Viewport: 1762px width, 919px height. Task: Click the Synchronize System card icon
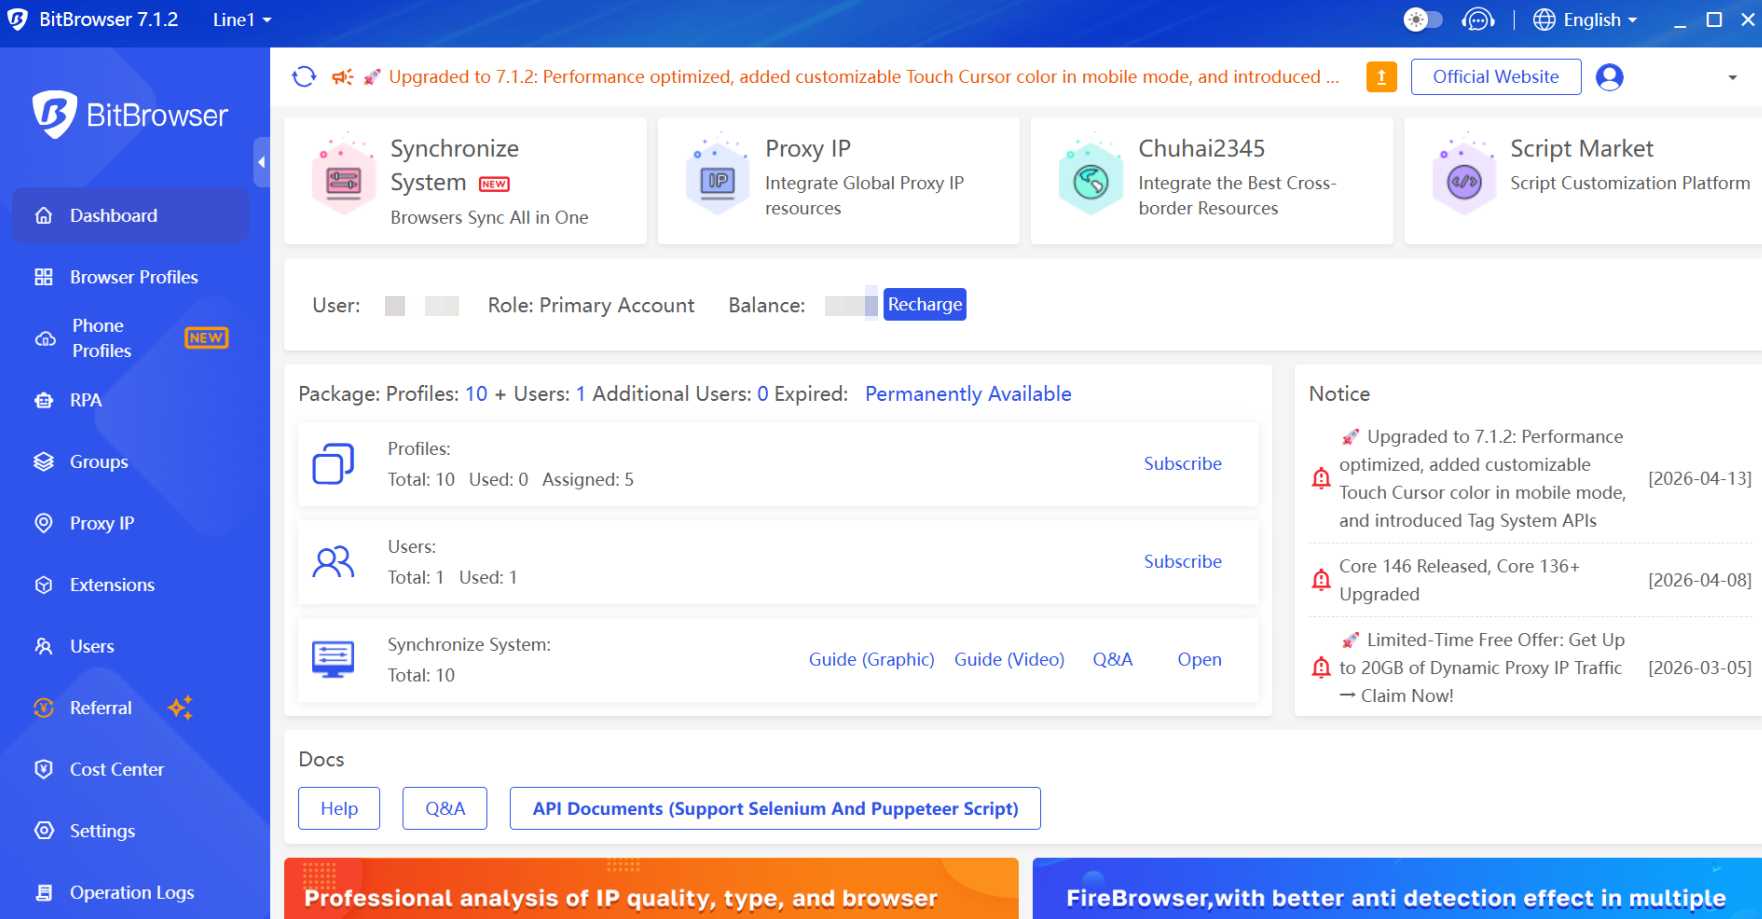point(343,181)
